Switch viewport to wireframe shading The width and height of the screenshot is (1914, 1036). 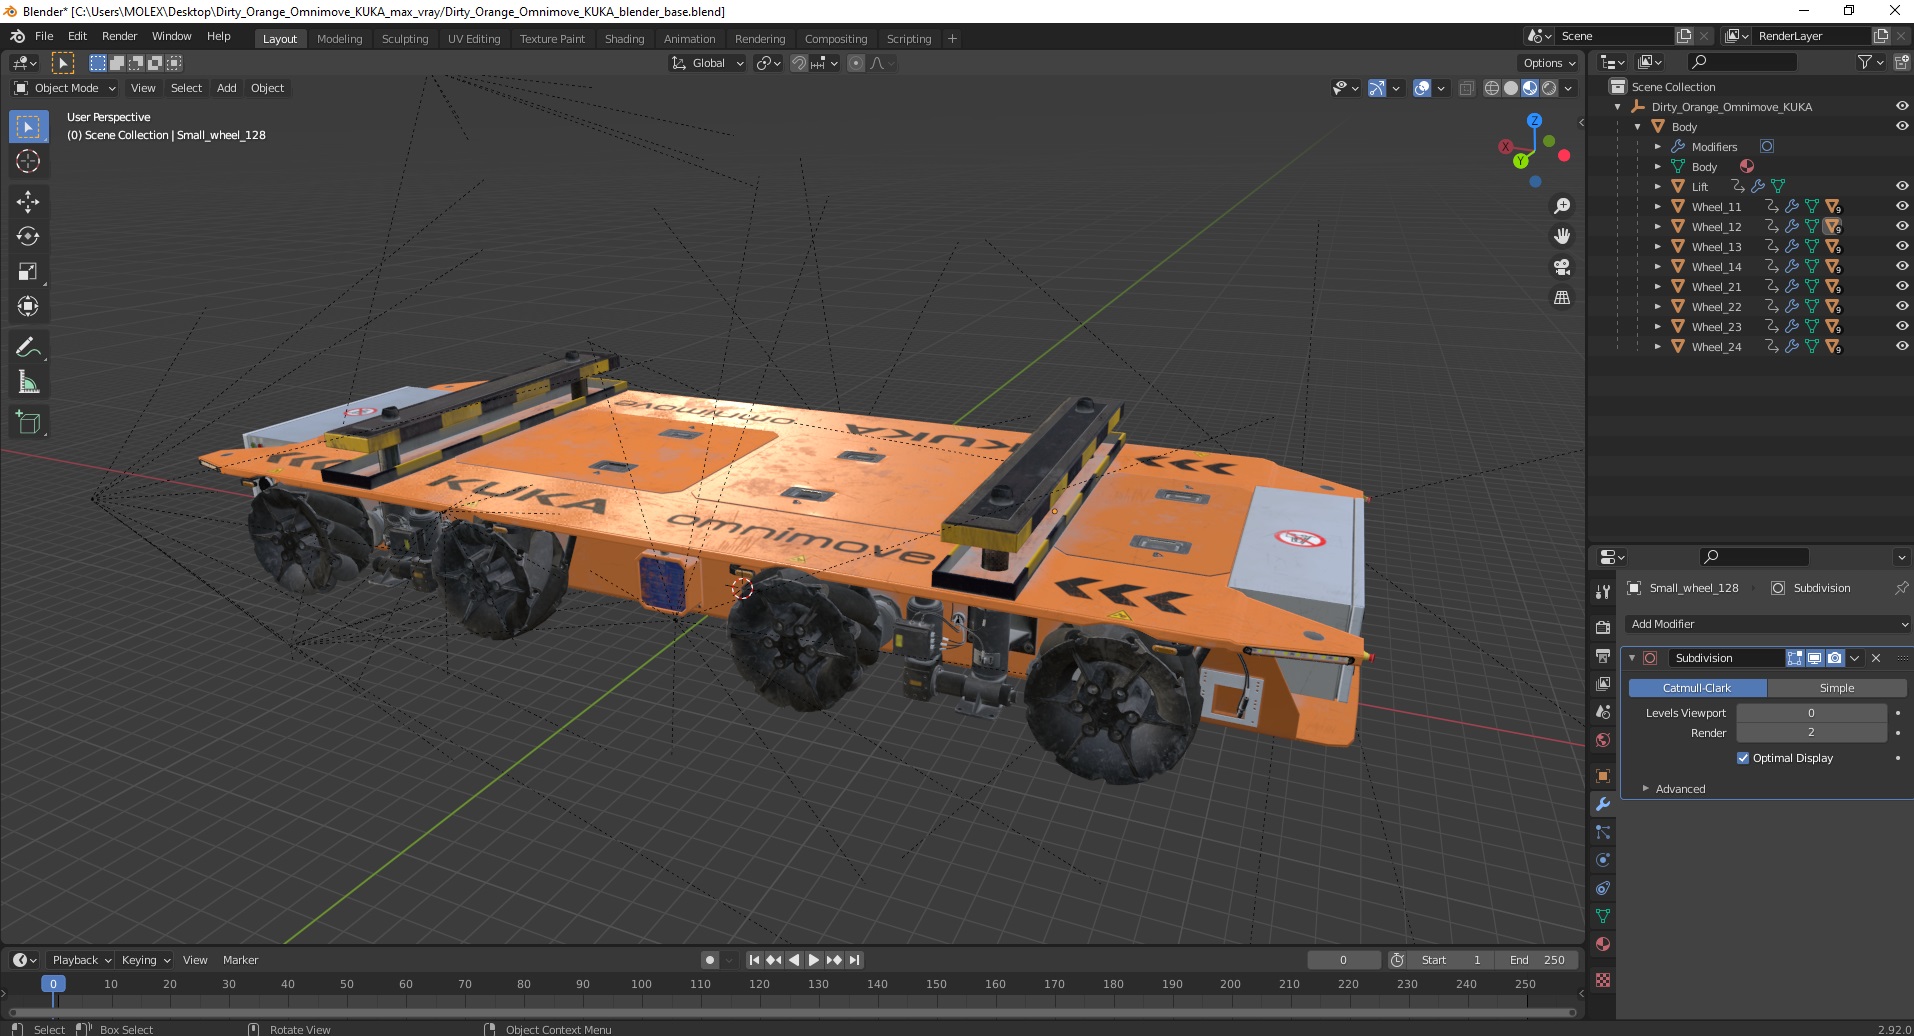point(1492,88)
